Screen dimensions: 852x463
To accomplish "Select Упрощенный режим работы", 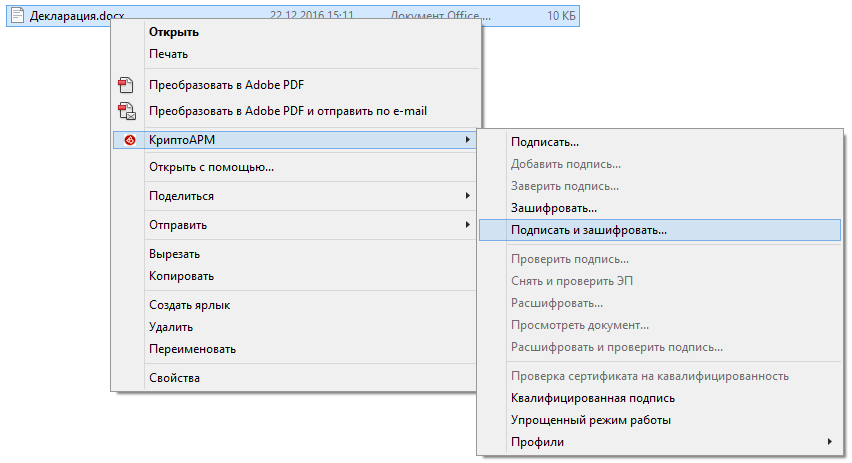I will [x=591, y=420].
